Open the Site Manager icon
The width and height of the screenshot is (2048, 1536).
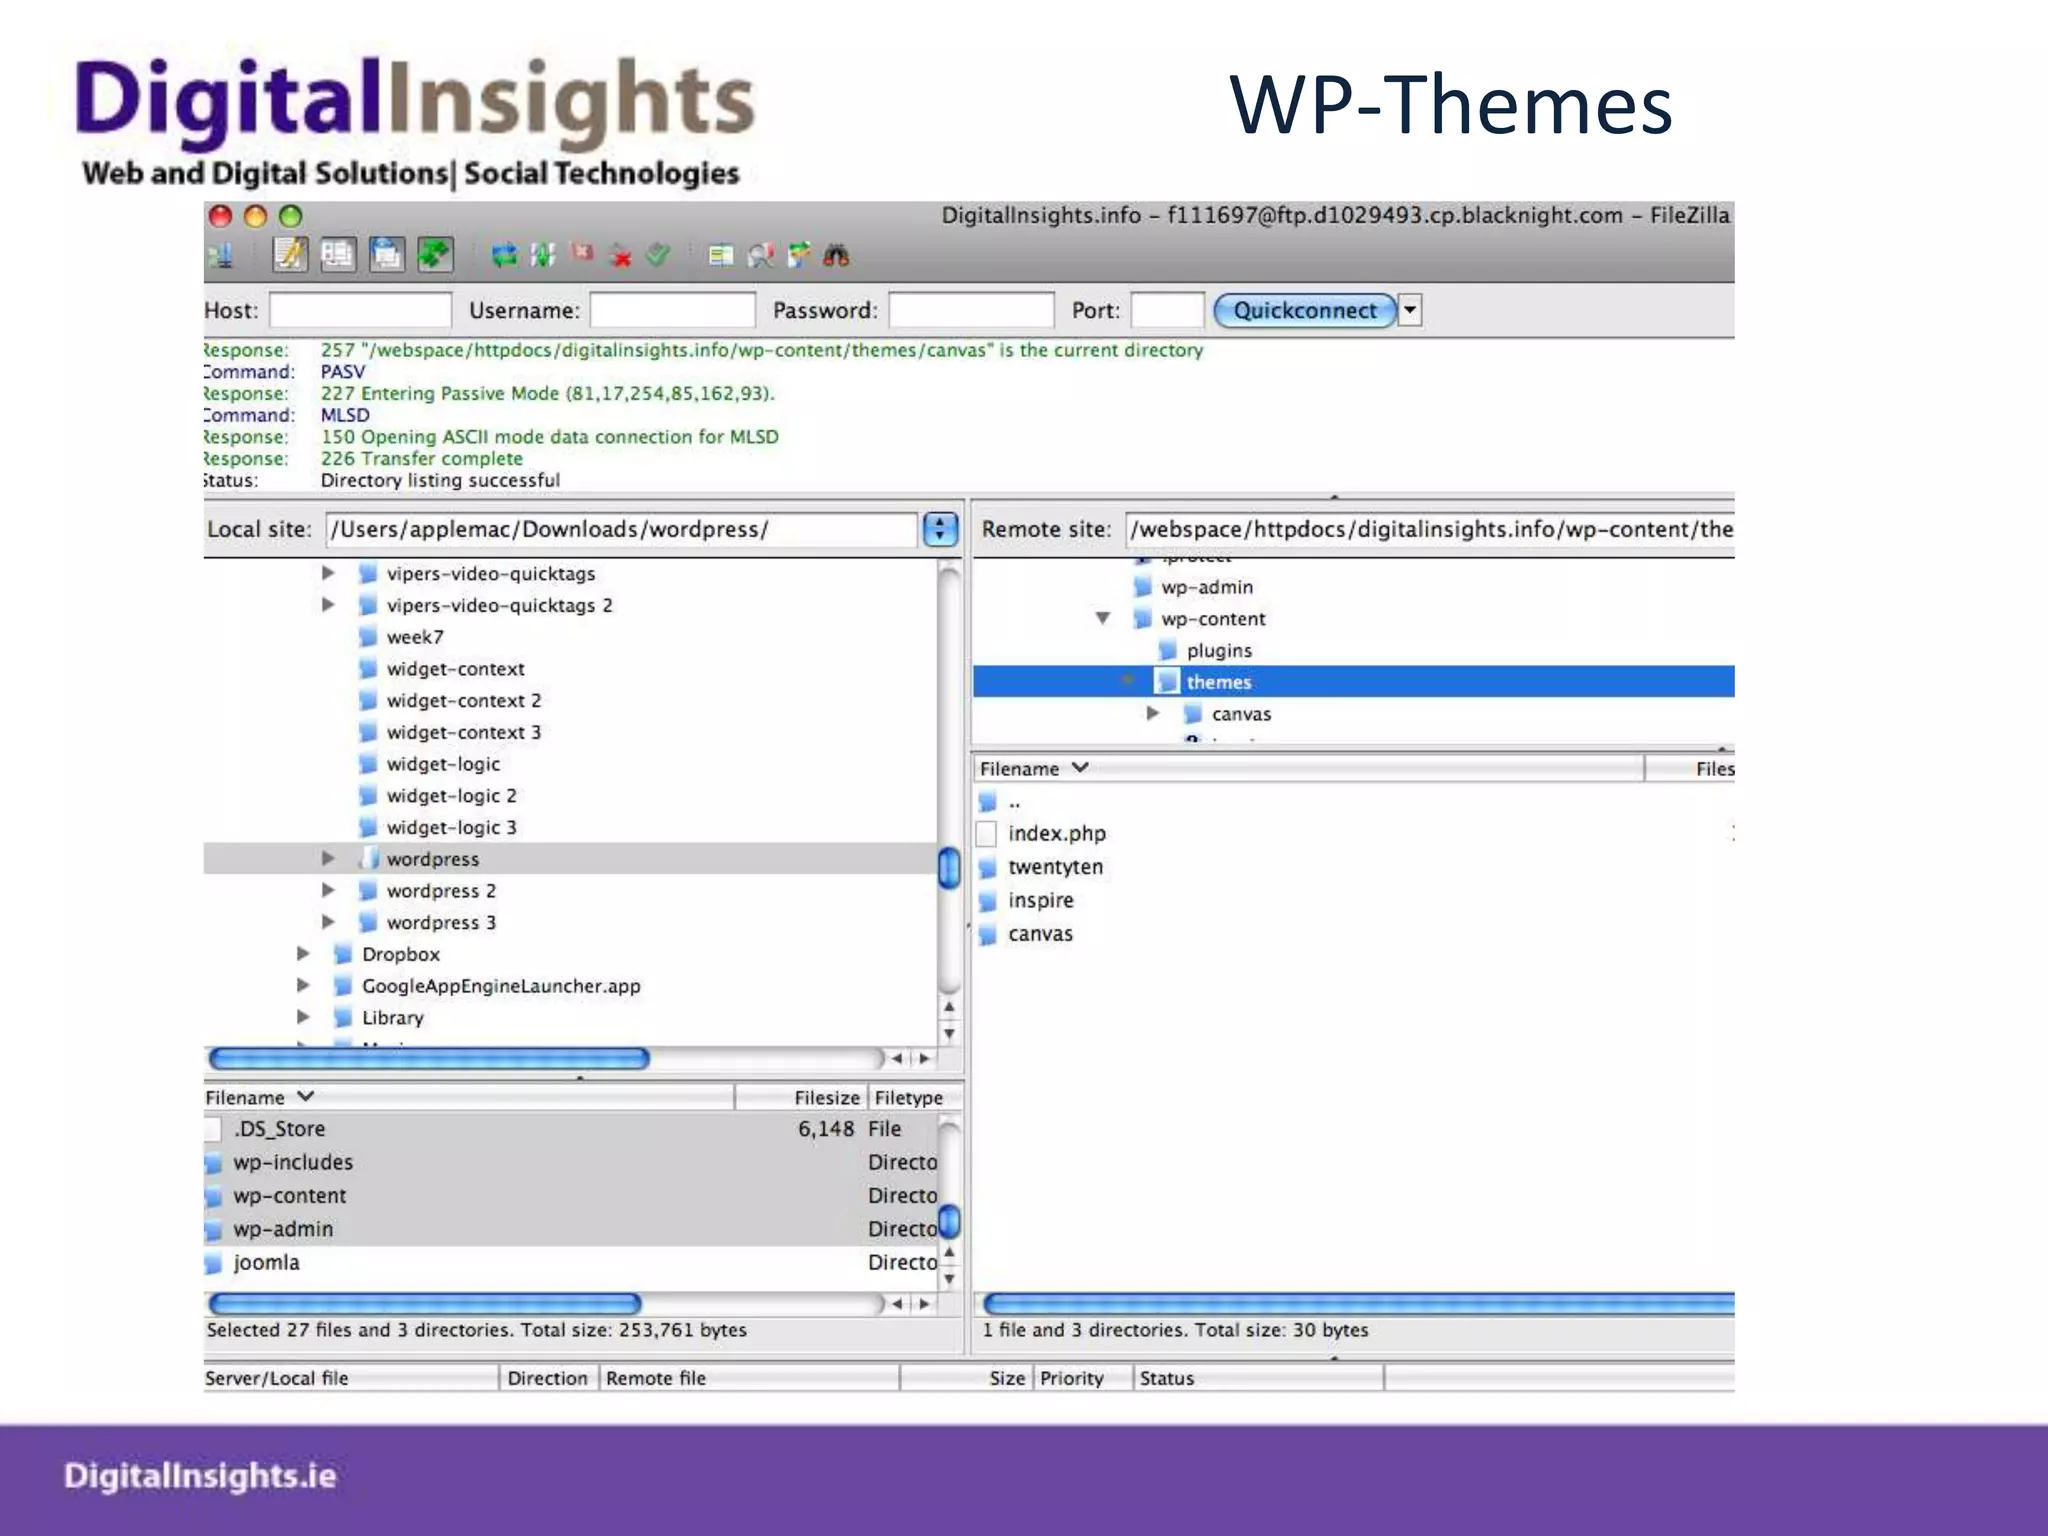[x=222, y=256]
